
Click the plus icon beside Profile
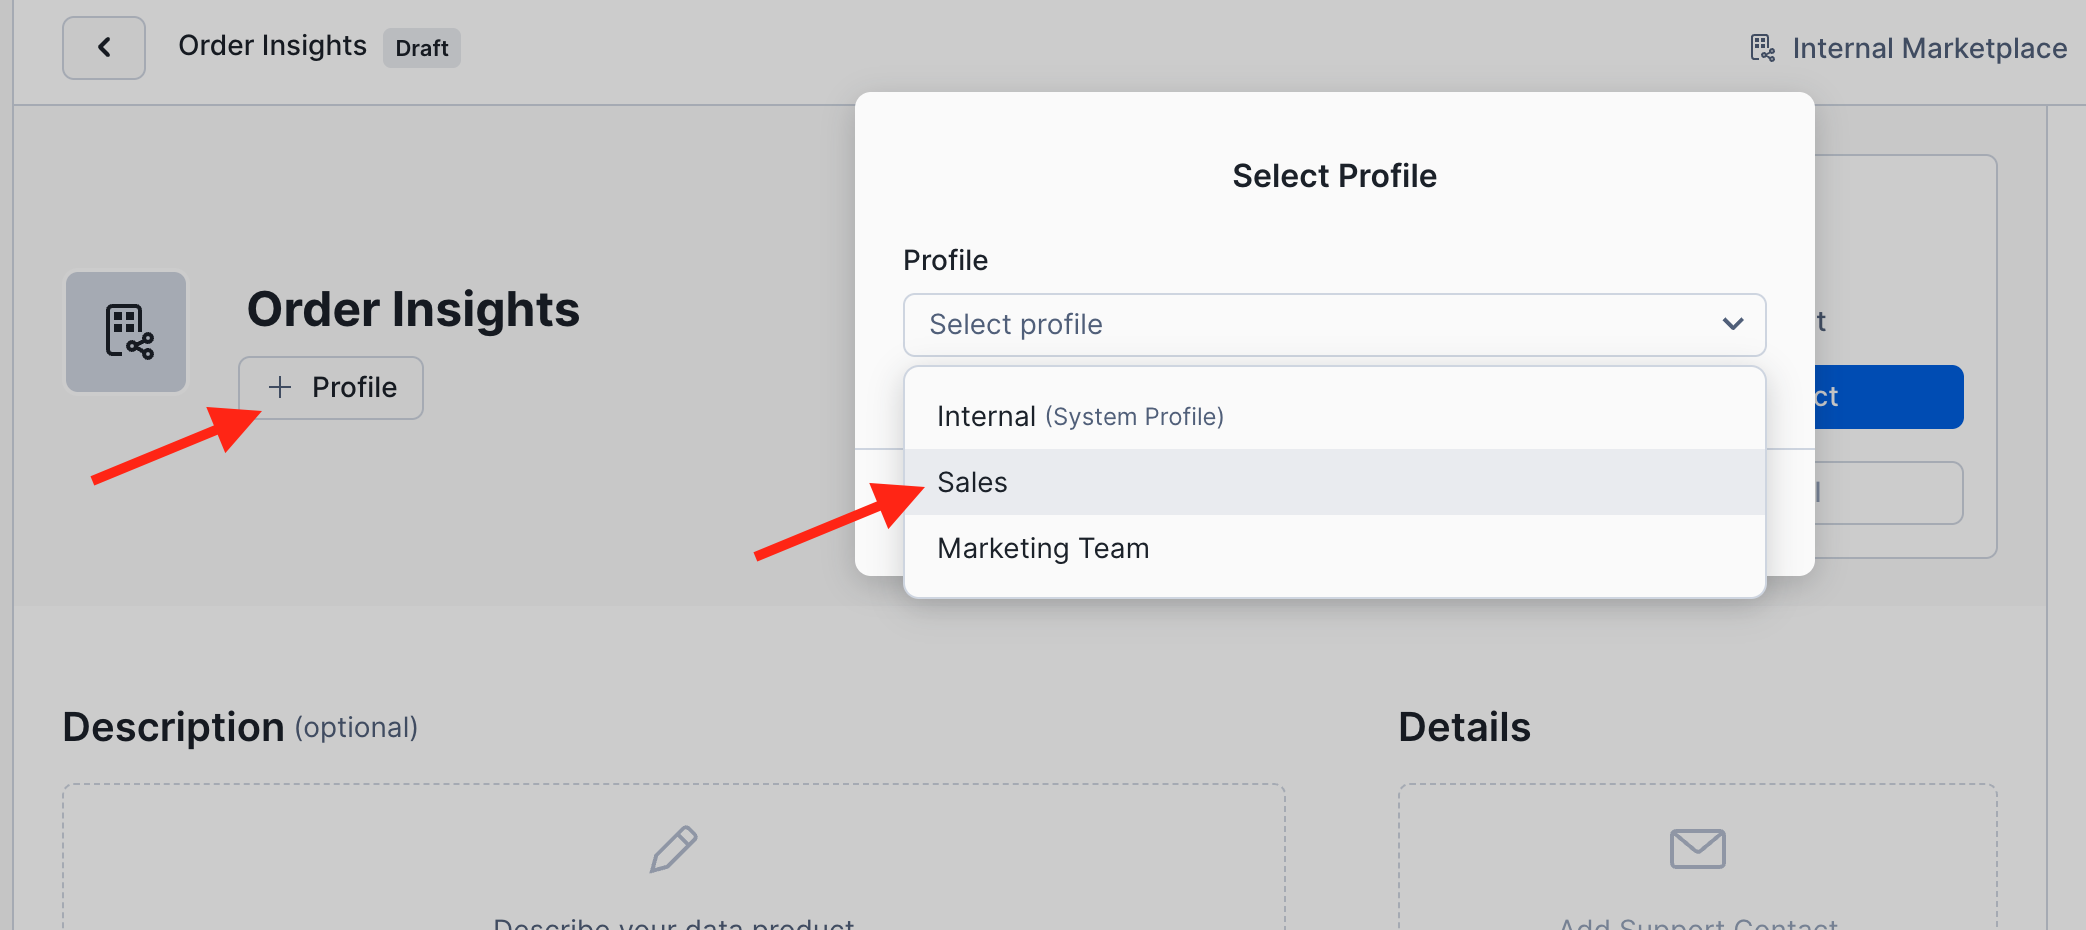[x=280, y=387]
